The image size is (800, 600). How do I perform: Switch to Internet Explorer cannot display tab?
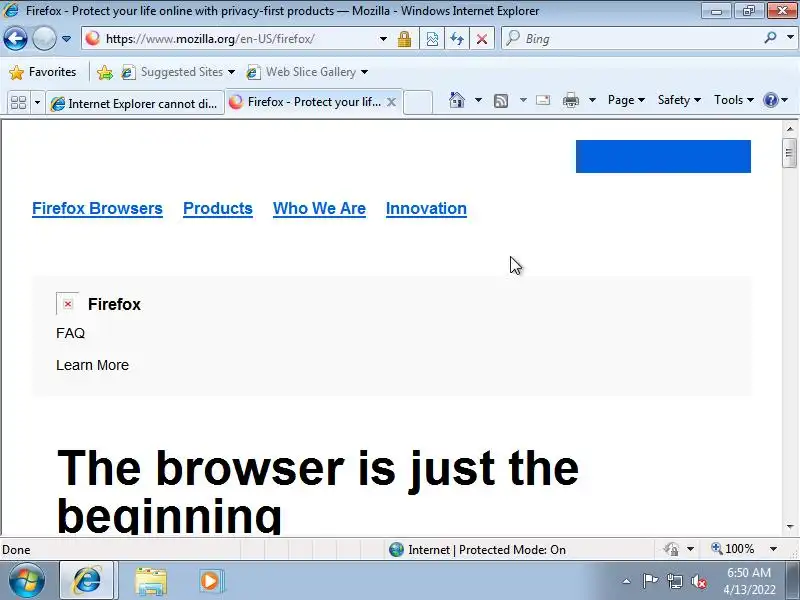[135, 104]
